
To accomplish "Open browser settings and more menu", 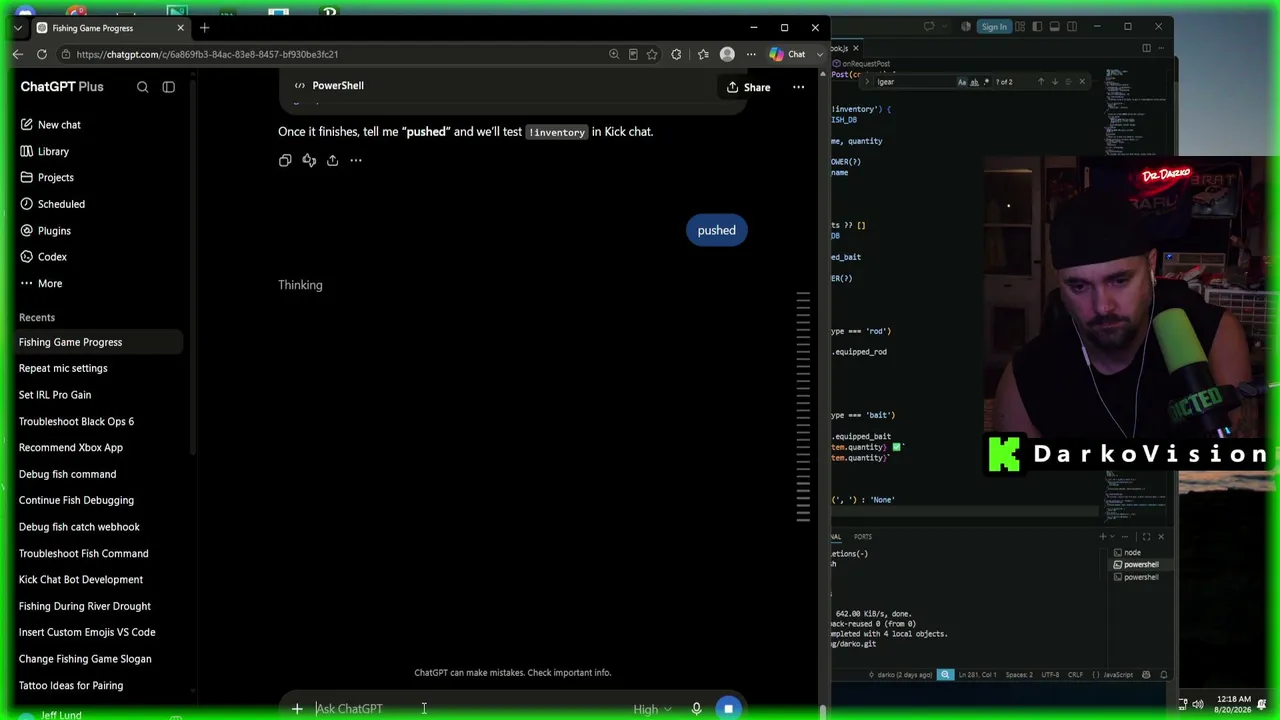I will [x=751, y=54].
